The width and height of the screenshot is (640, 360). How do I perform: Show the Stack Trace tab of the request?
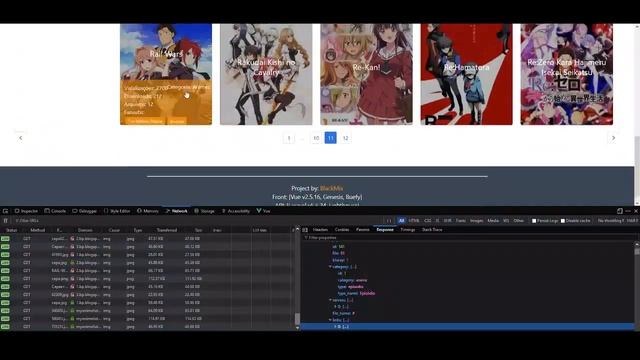432,230
